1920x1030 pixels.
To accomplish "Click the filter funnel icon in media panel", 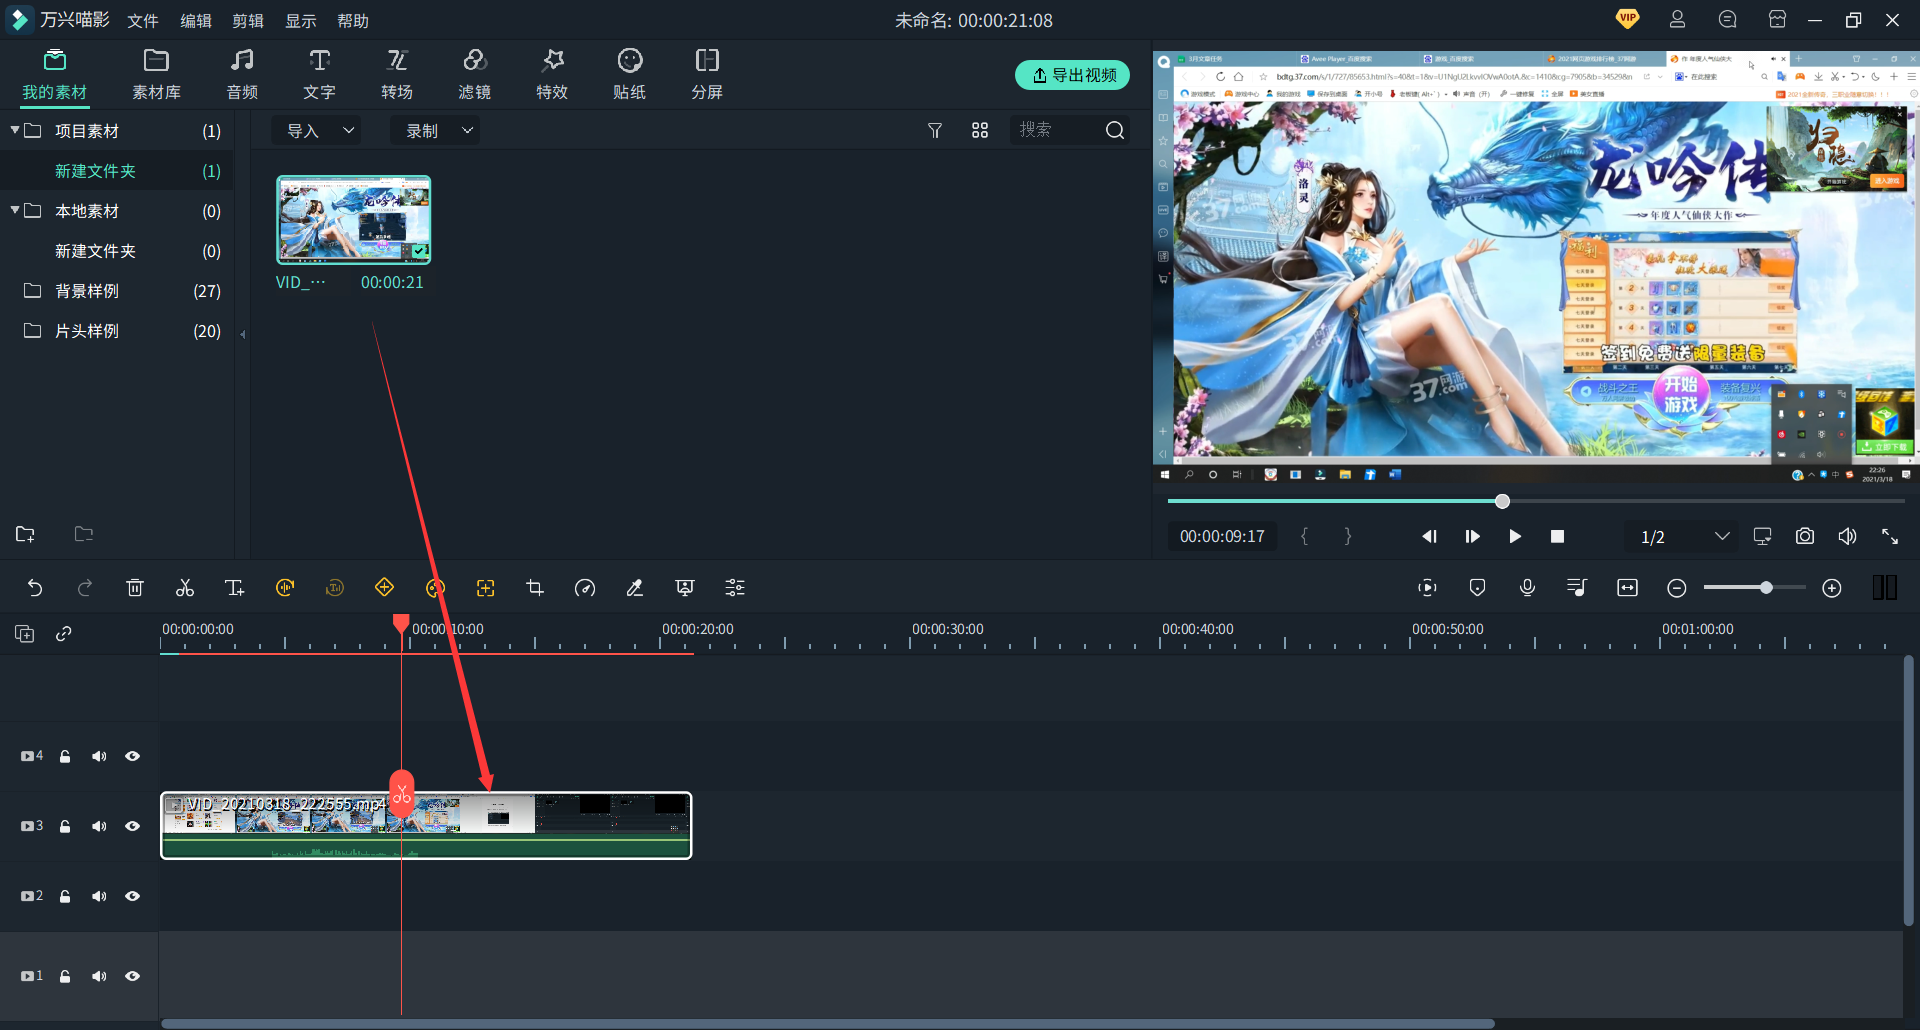I will click(x=935, y=131).
